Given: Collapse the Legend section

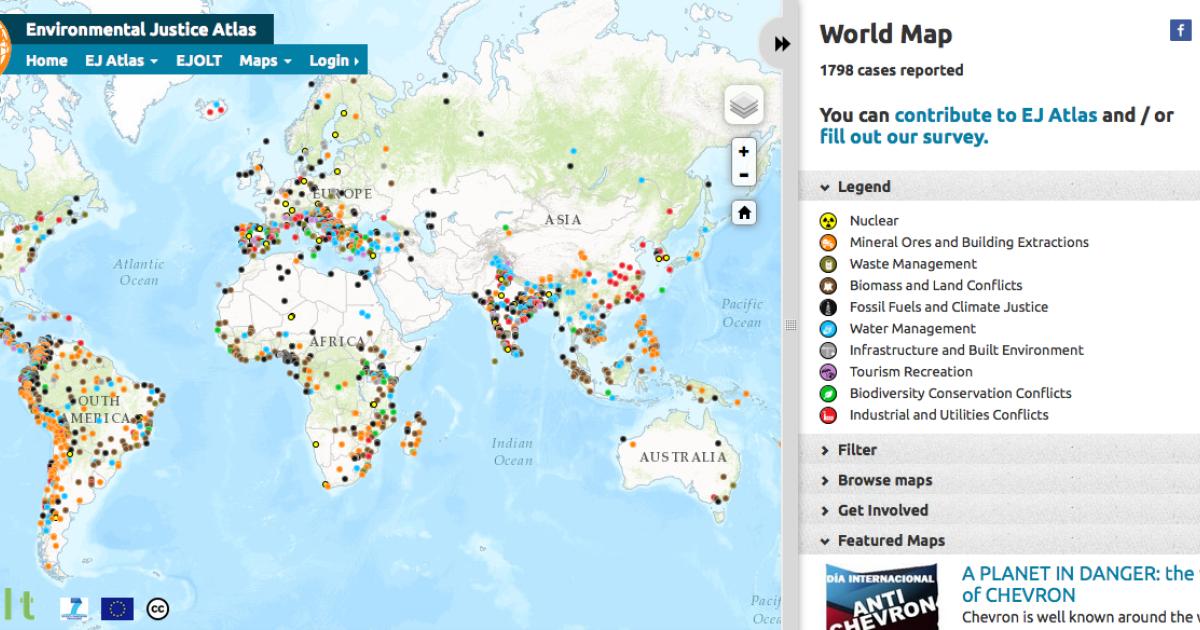Looking at the screenshot, I should 864,187.
